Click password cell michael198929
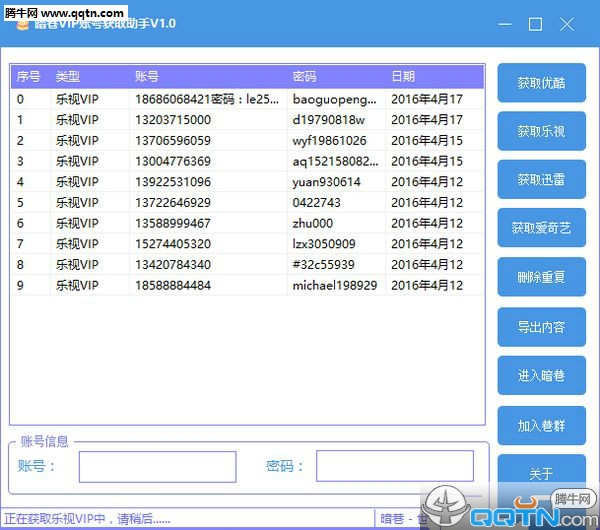Screen dimensions: 600x530 point(335,285)
